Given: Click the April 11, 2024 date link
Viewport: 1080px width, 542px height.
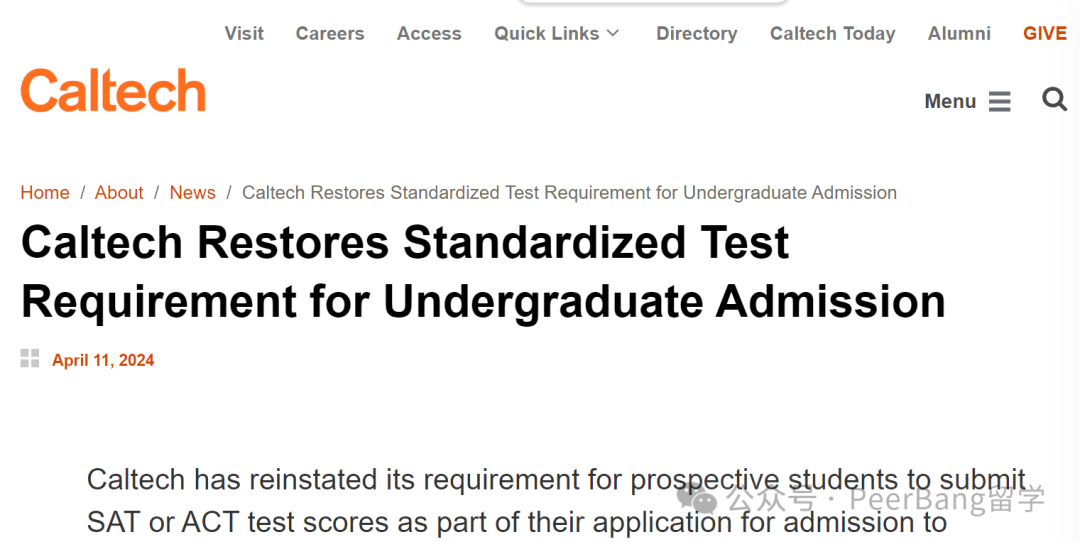Looking at the screenshot, I should click(103, 360).
